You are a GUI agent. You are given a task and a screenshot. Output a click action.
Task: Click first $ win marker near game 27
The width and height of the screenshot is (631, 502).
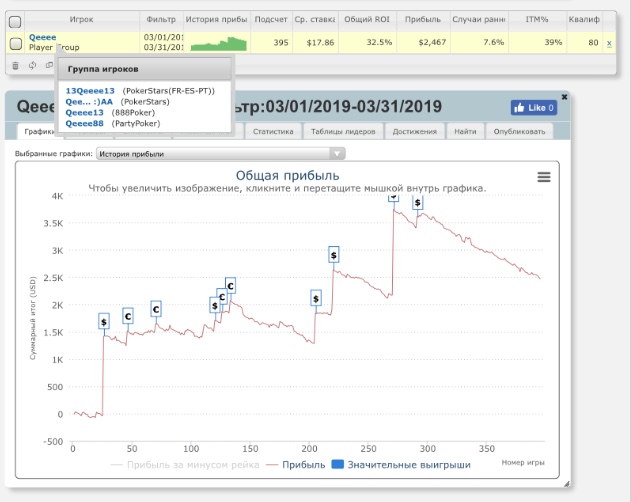pyautogui.click(x=104, y=321)
